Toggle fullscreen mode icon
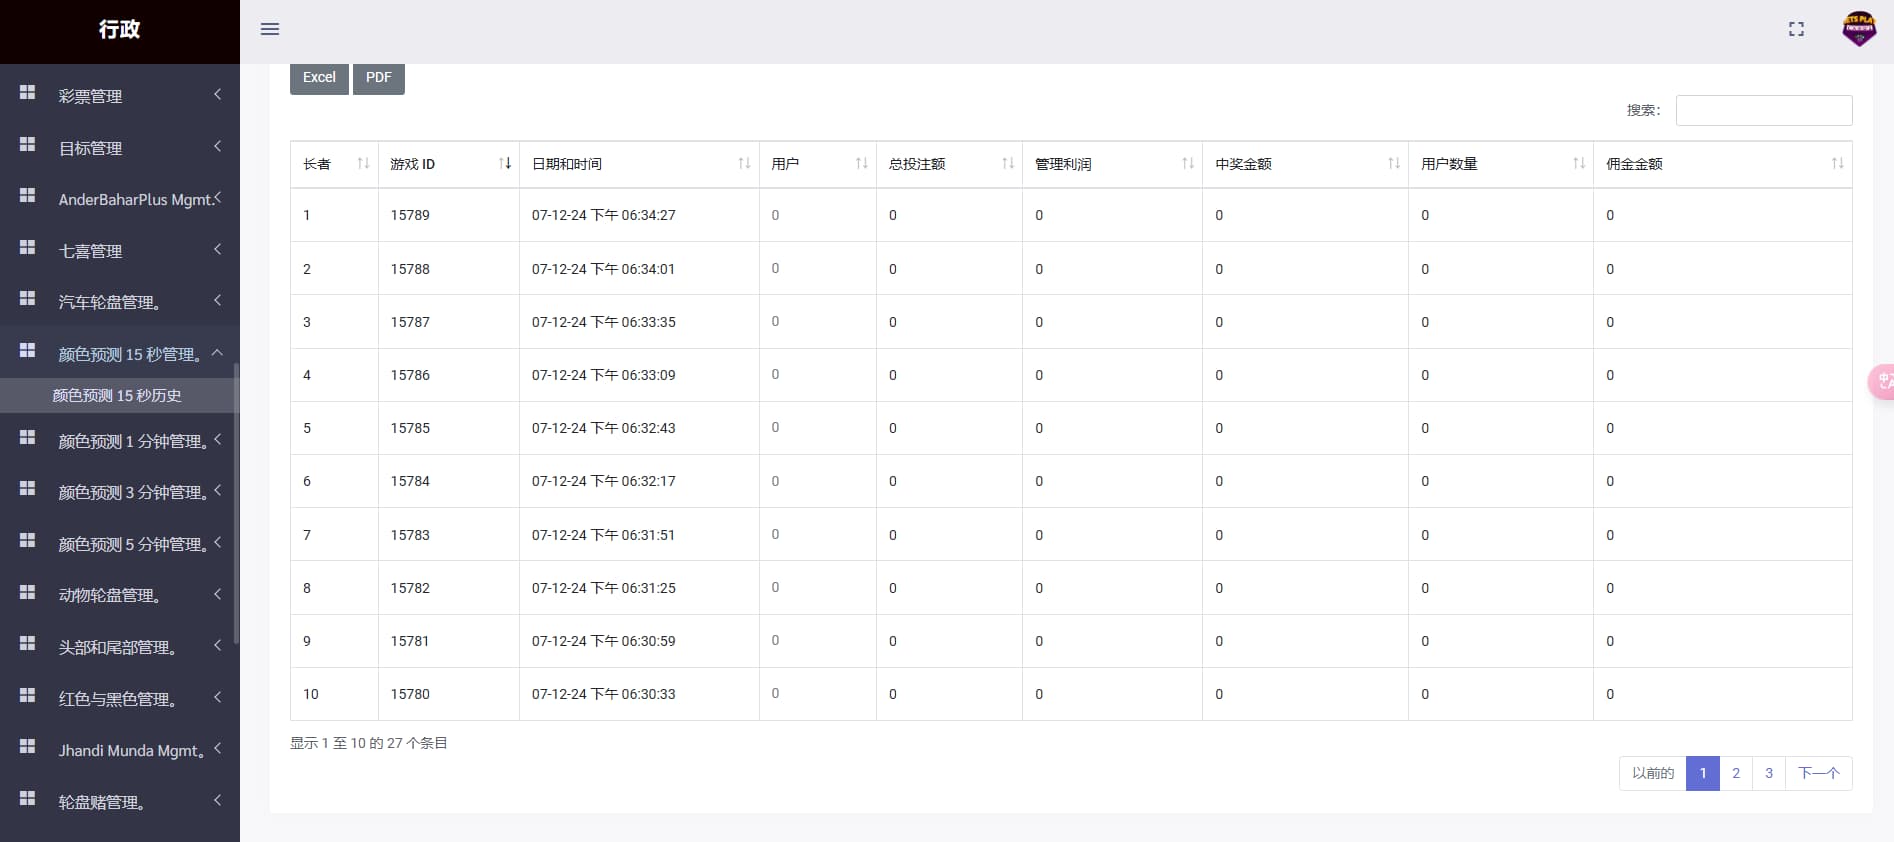This screenshot has width=1894, height=842. pyautogui.click(x=1796, y=29)
